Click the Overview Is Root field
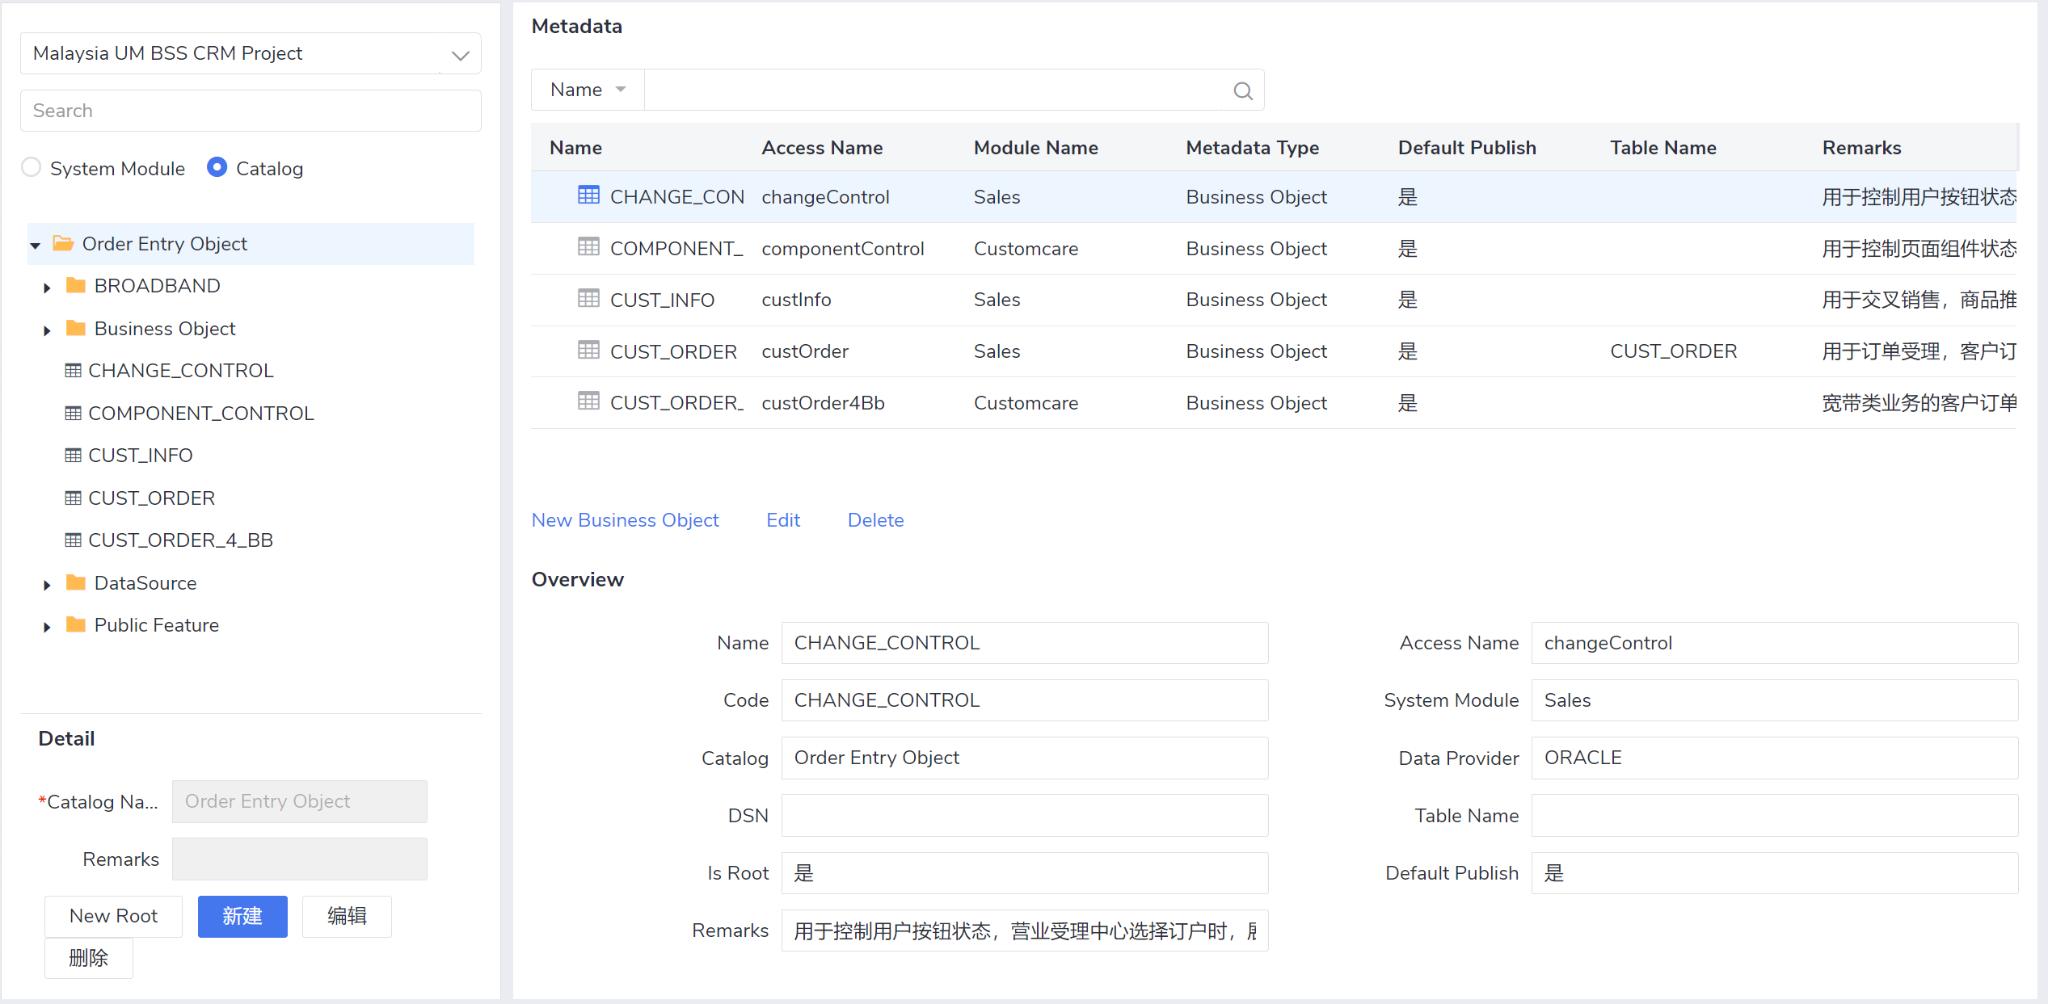Screen dimensions: 2048x1004 click(1024, 873)
